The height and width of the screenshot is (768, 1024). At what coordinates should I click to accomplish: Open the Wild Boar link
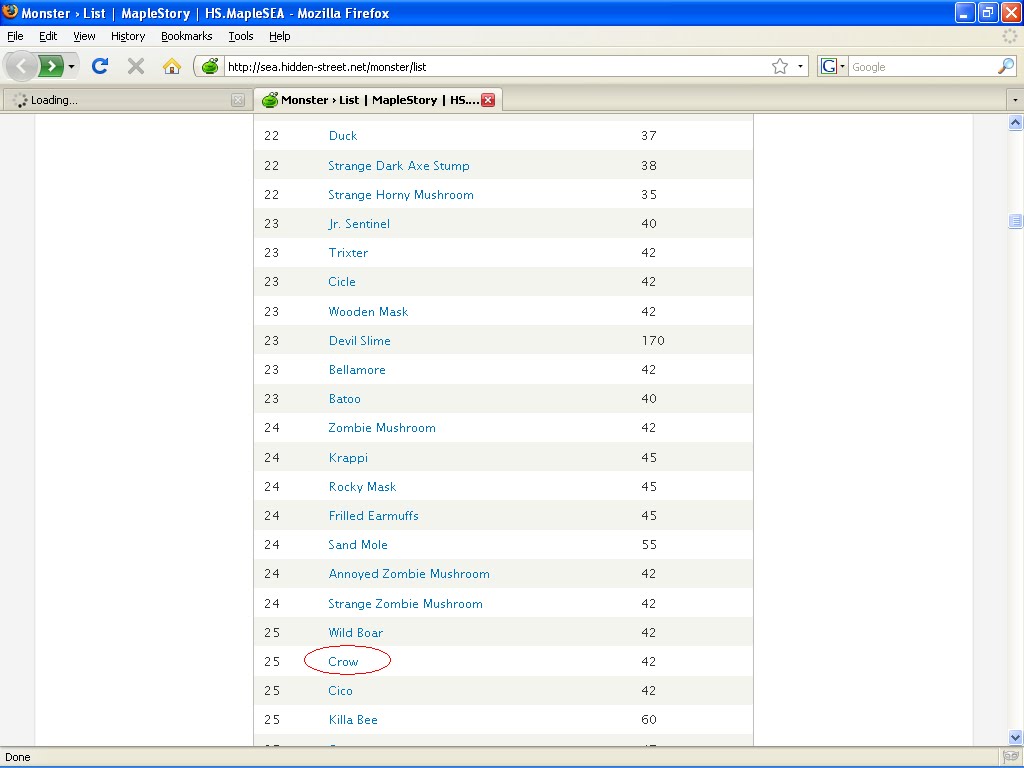click(x=355, y=632)
